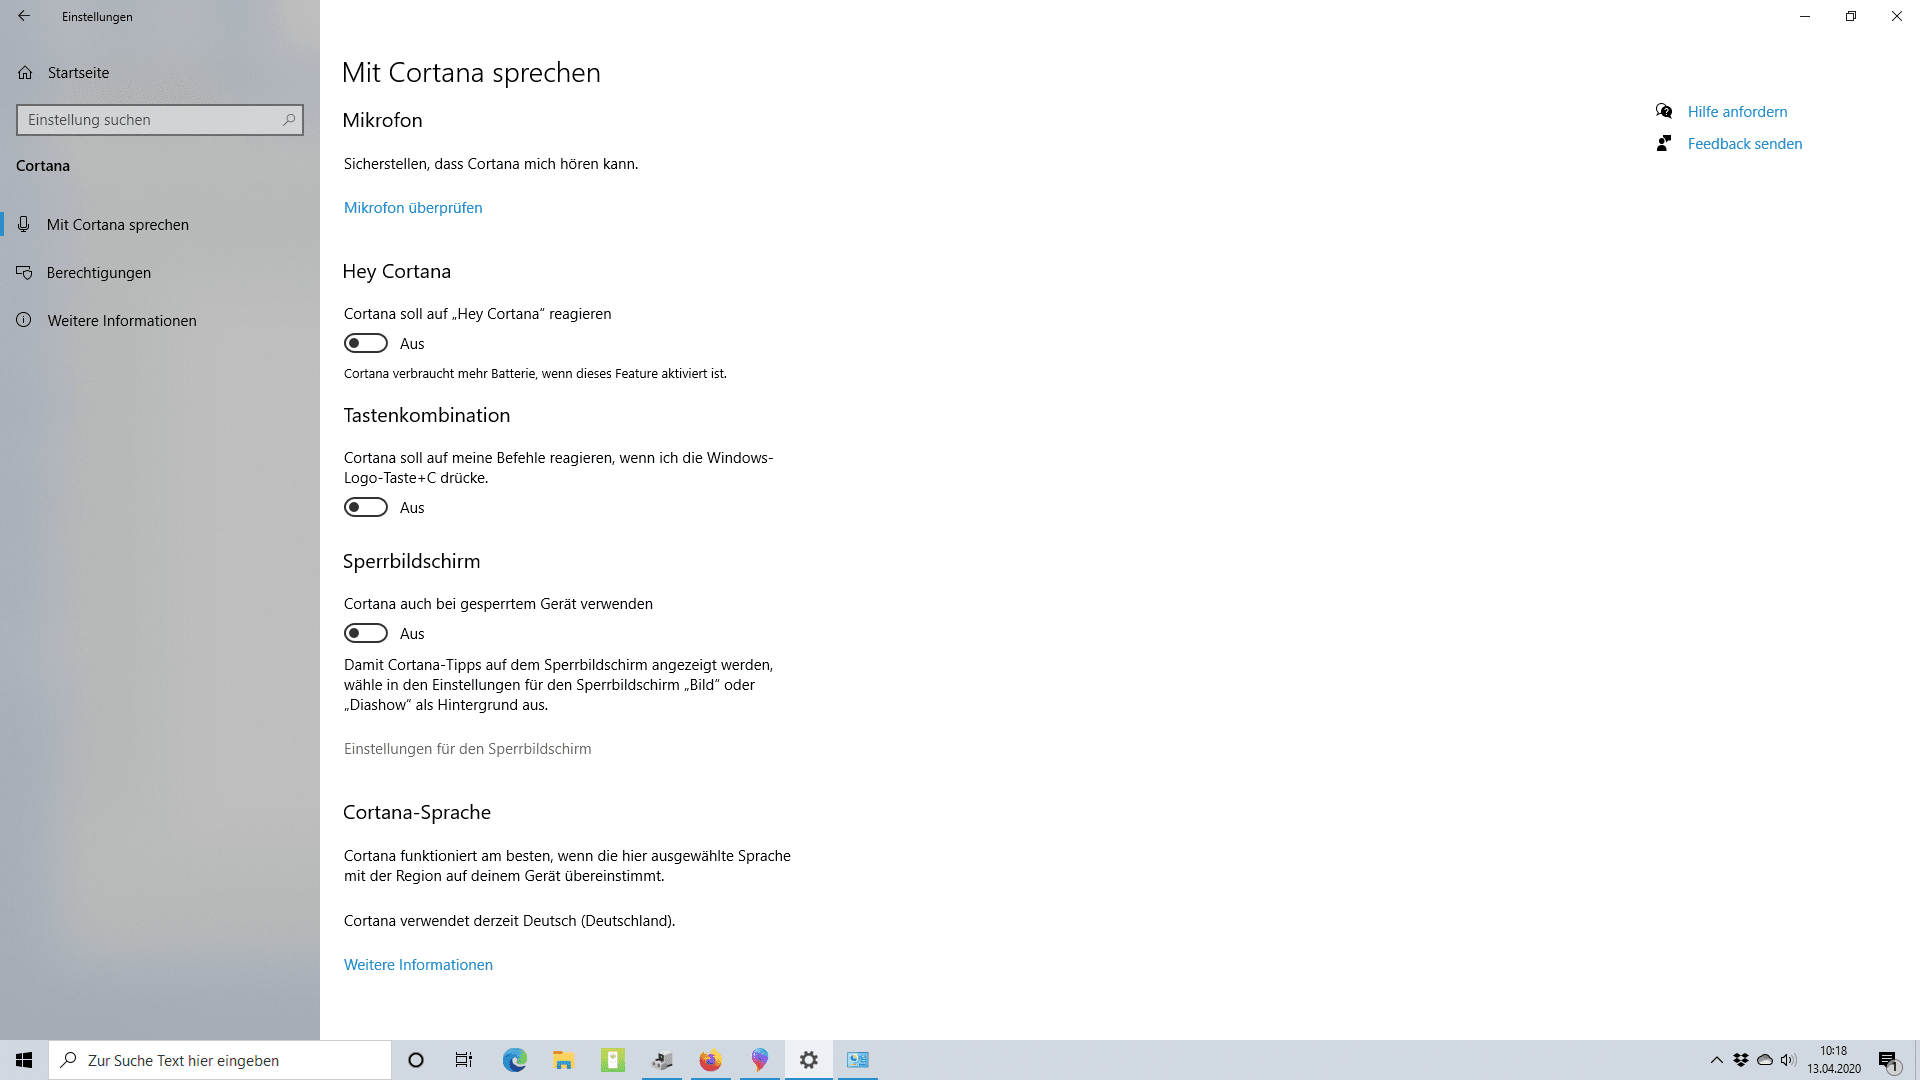The height and width of the screenshot is (1080, 1920).
Task: Click the Settings gear taskbar icon
Action: coord(809,1060)
